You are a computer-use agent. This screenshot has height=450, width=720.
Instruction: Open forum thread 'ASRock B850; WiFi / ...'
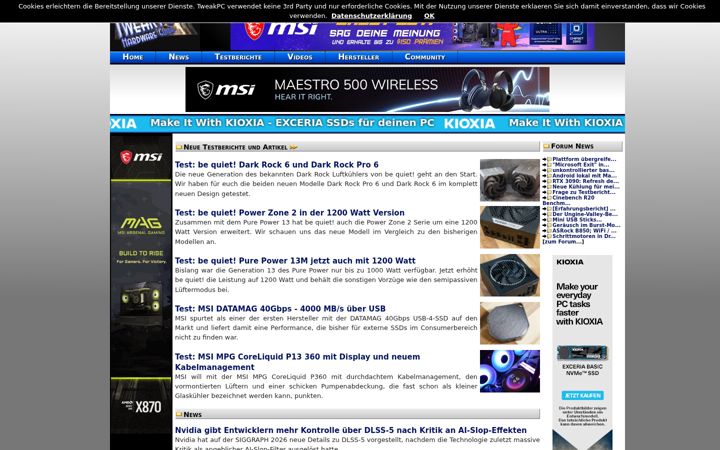point(584,231)
